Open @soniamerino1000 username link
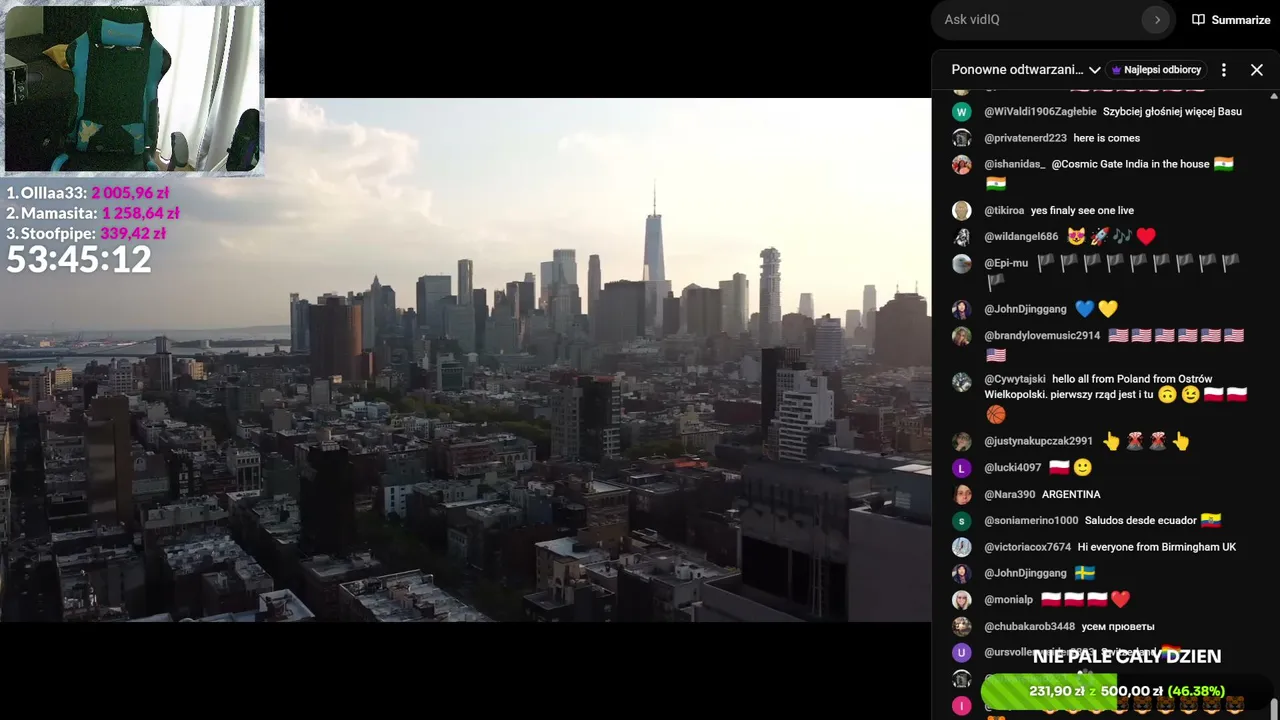The image size is (1280, 720). (1031, 521)
